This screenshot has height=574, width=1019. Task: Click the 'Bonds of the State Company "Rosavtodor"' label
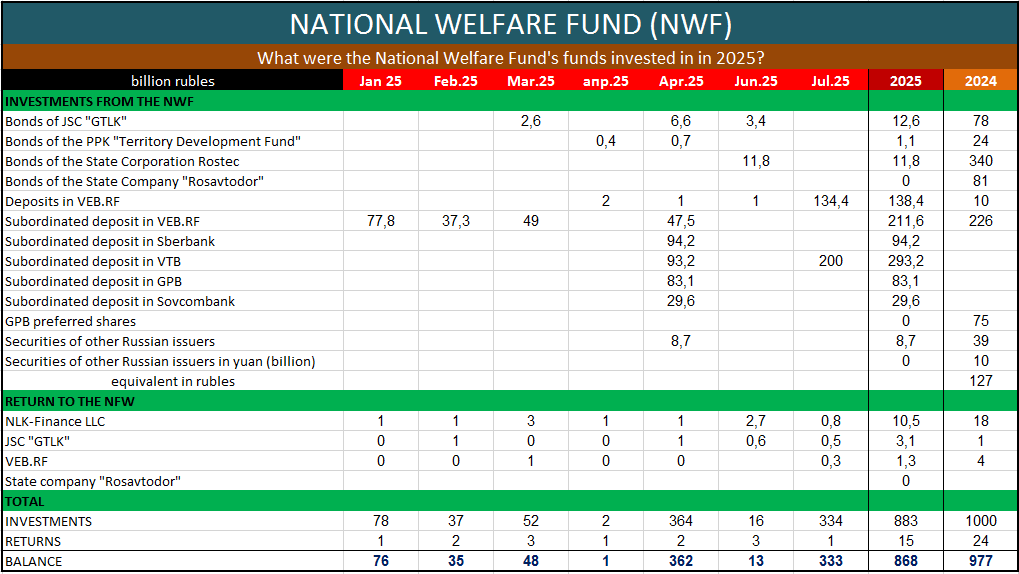pos(135,181)
